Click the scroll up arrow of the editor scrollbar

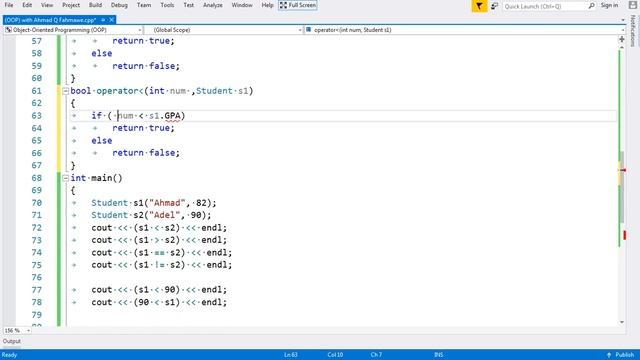[622, 47]
